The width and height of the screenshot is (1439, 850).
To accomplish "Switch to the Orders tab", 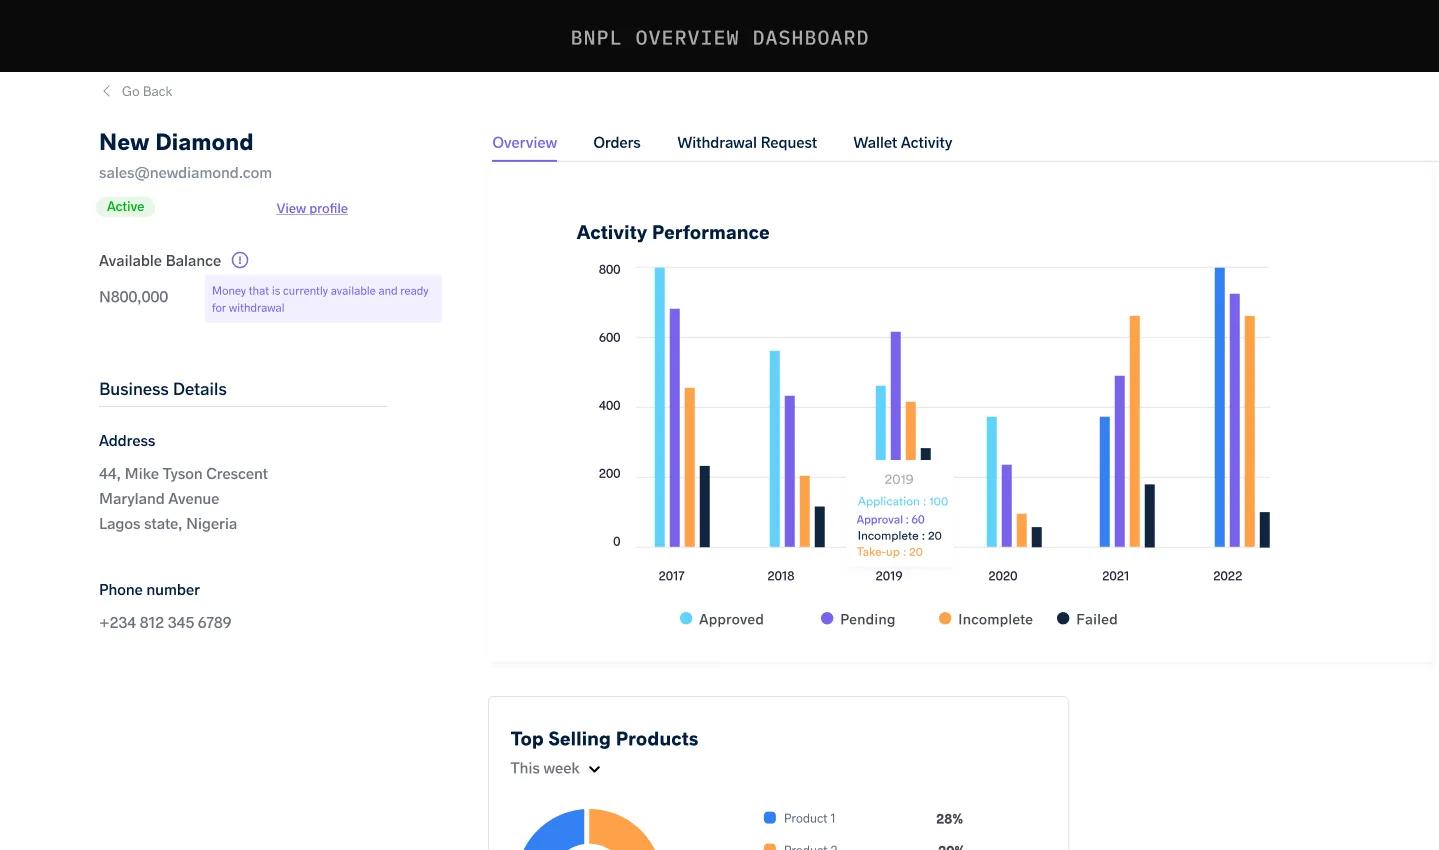I will point(616,142).
